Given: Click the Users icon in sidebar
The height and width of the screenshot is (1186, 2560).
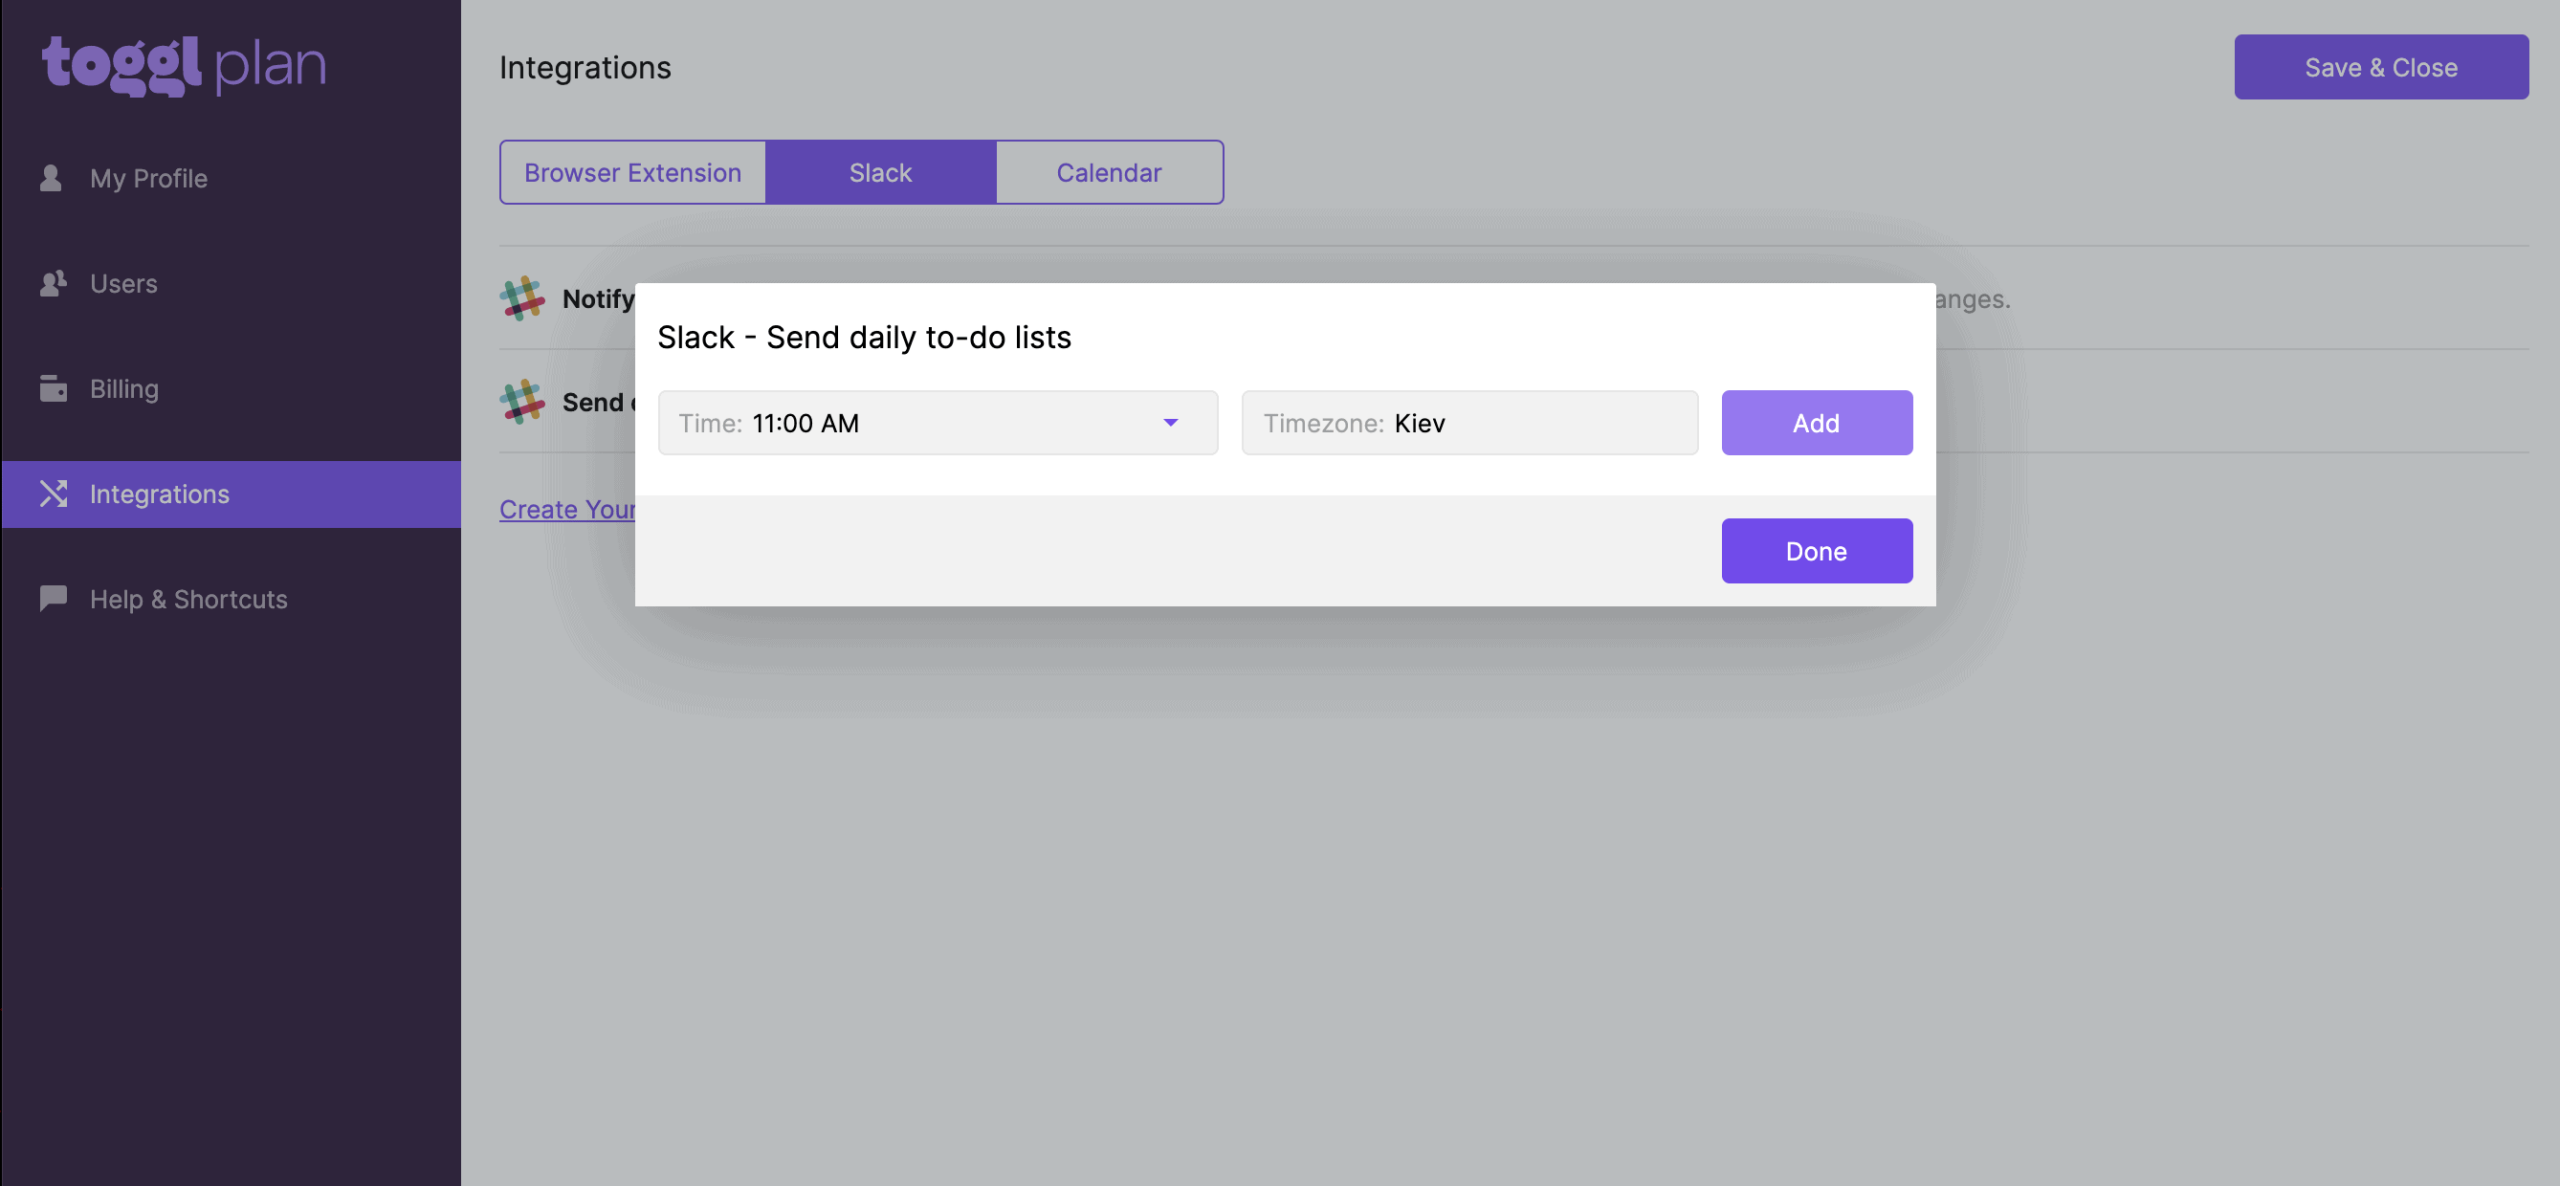Looking at the screenshot, I should pos(53,284).
